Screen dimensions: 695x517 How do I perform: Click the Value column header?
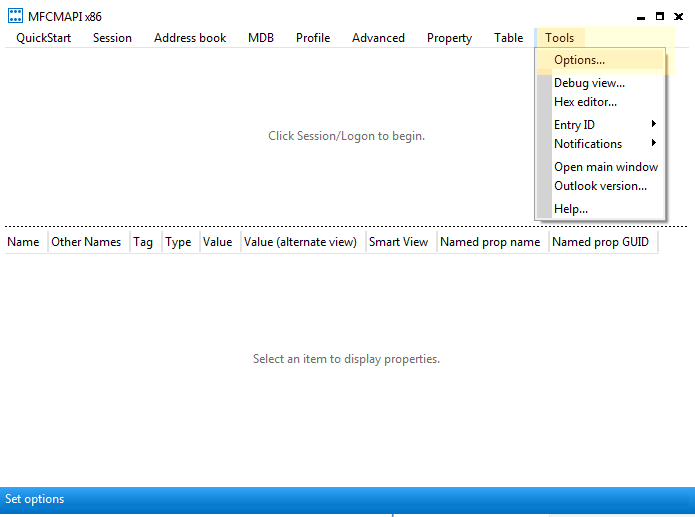(x=220, y=242)
